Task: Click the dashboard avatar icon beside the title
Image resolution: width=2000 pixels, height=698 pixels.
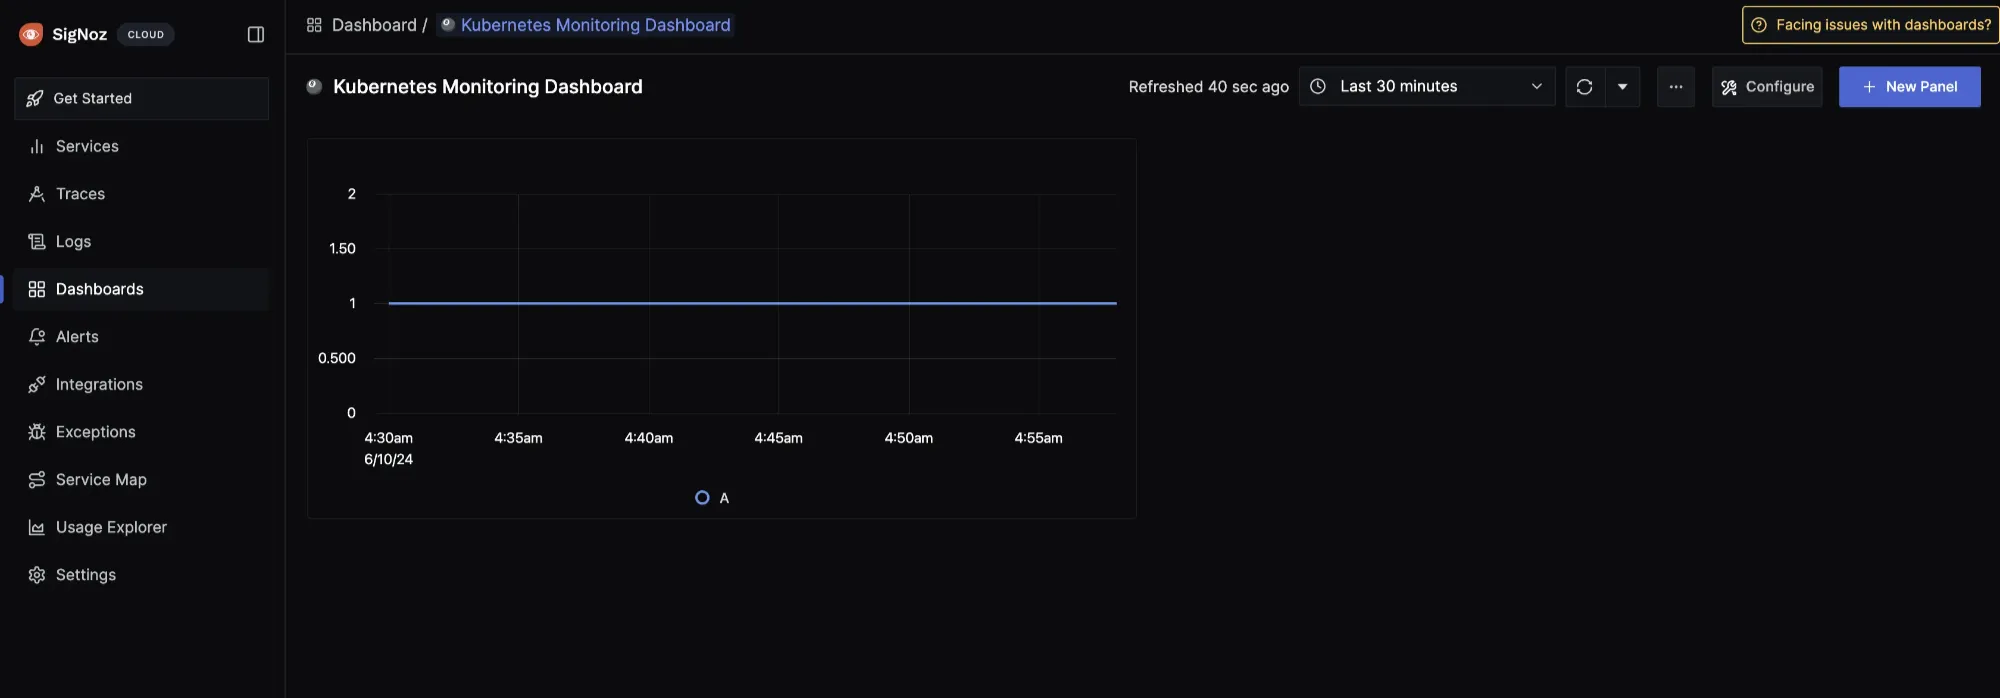Action: pyautogui.click(x=314, y=86)
